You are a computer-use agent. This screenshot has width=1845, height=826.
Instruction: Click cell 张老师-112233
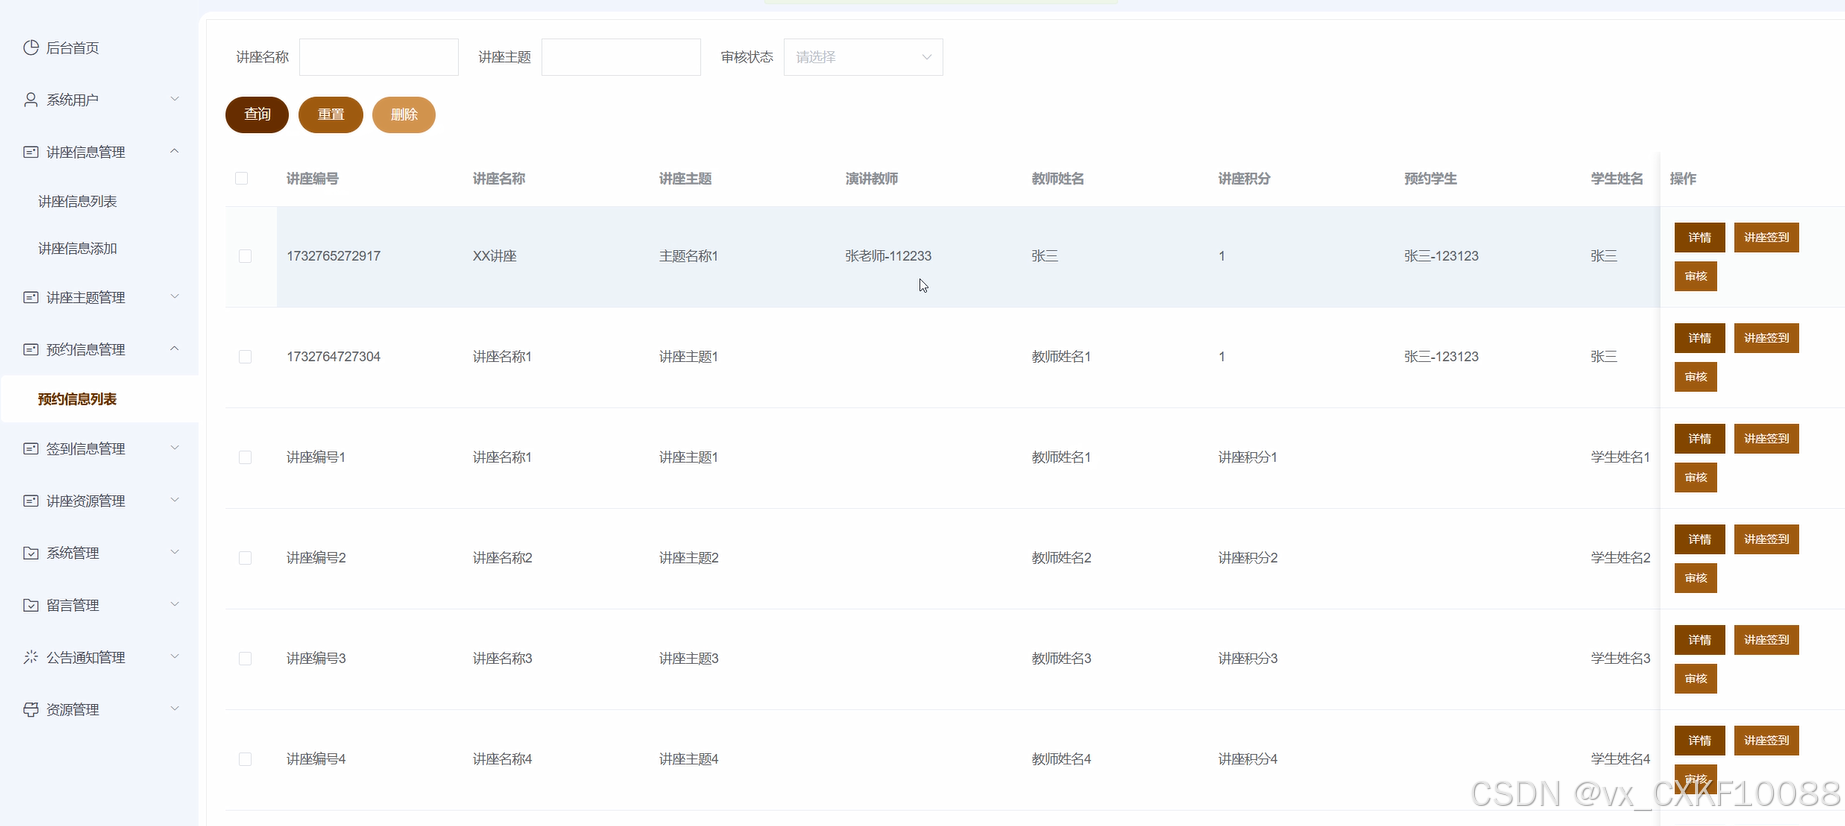pos(888,256)
